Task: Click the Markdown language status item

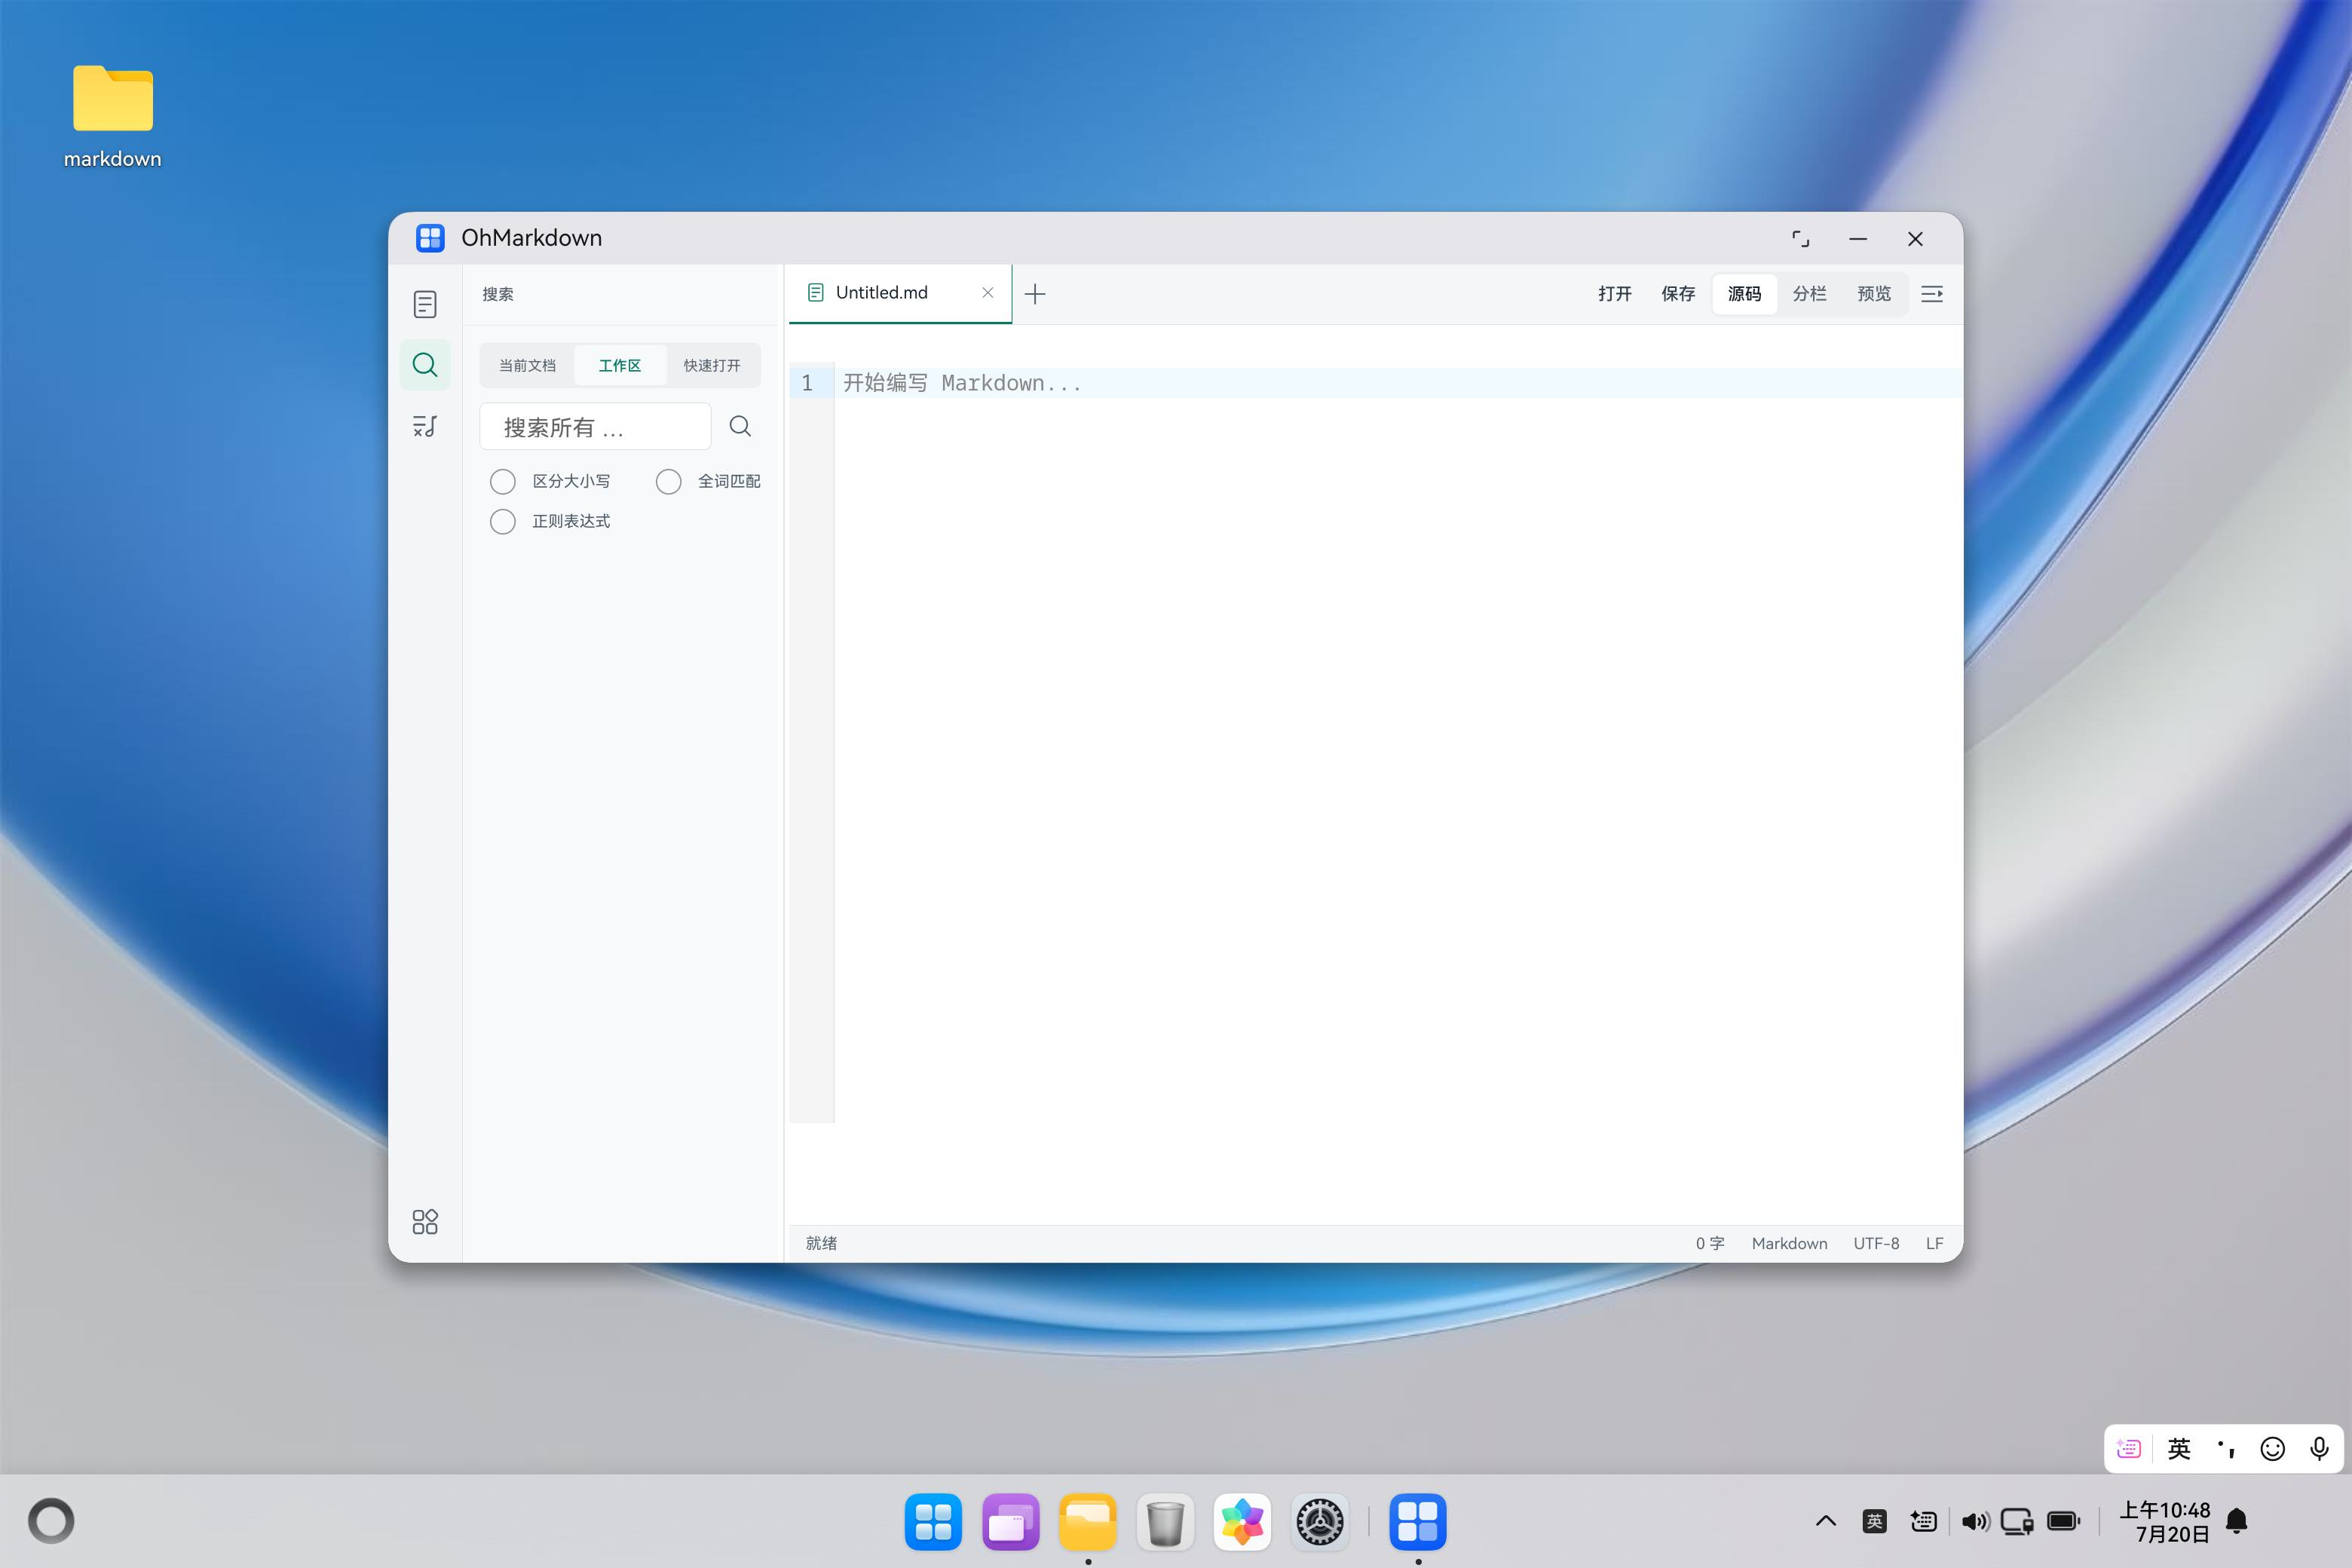Action: pyautogui.click(x=1789, y=1243)
